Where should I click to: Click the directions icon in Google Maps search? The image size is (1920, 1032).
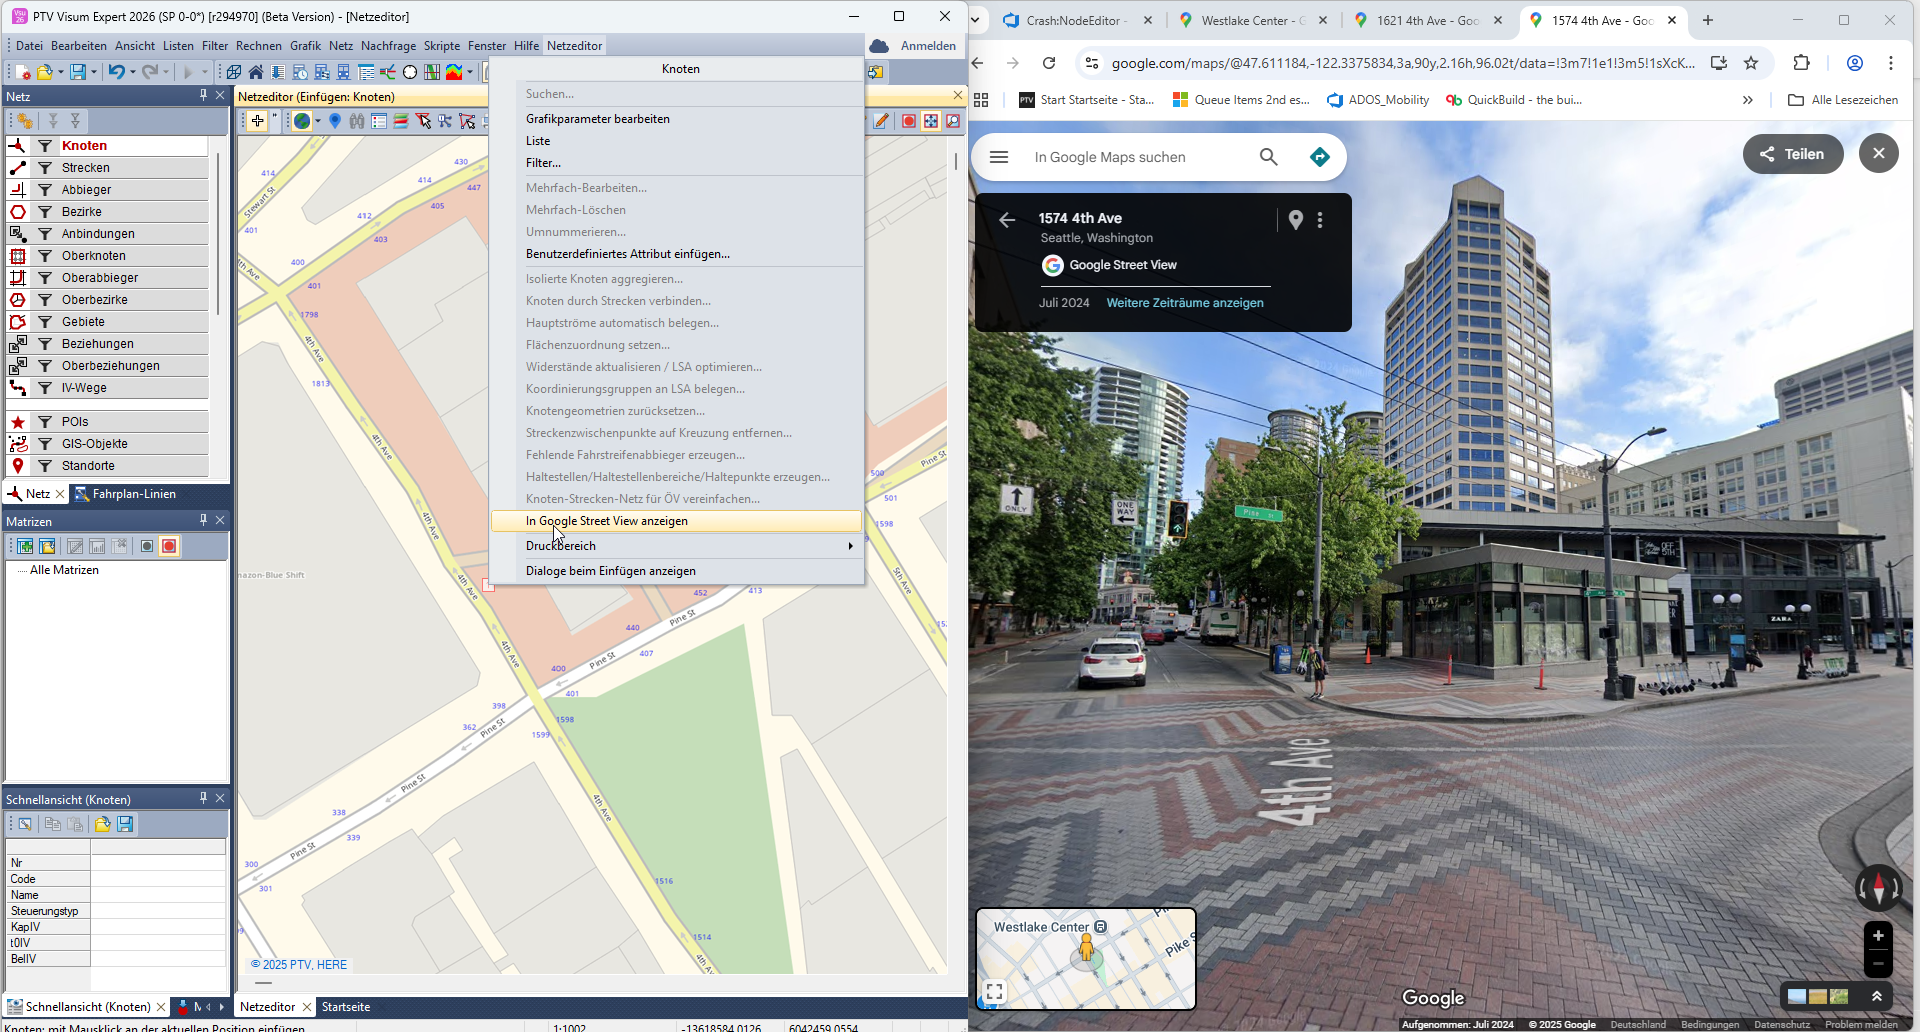pos(1320,157)
